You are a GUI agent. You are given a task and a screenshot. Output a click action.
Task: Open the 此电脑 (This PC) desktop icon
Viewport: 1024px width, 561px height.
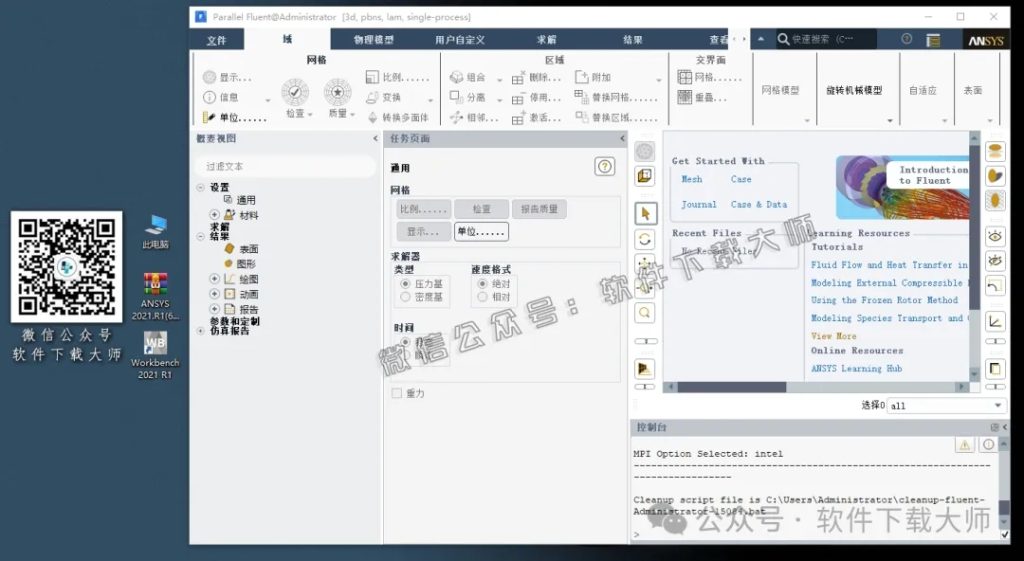point(155,231)
